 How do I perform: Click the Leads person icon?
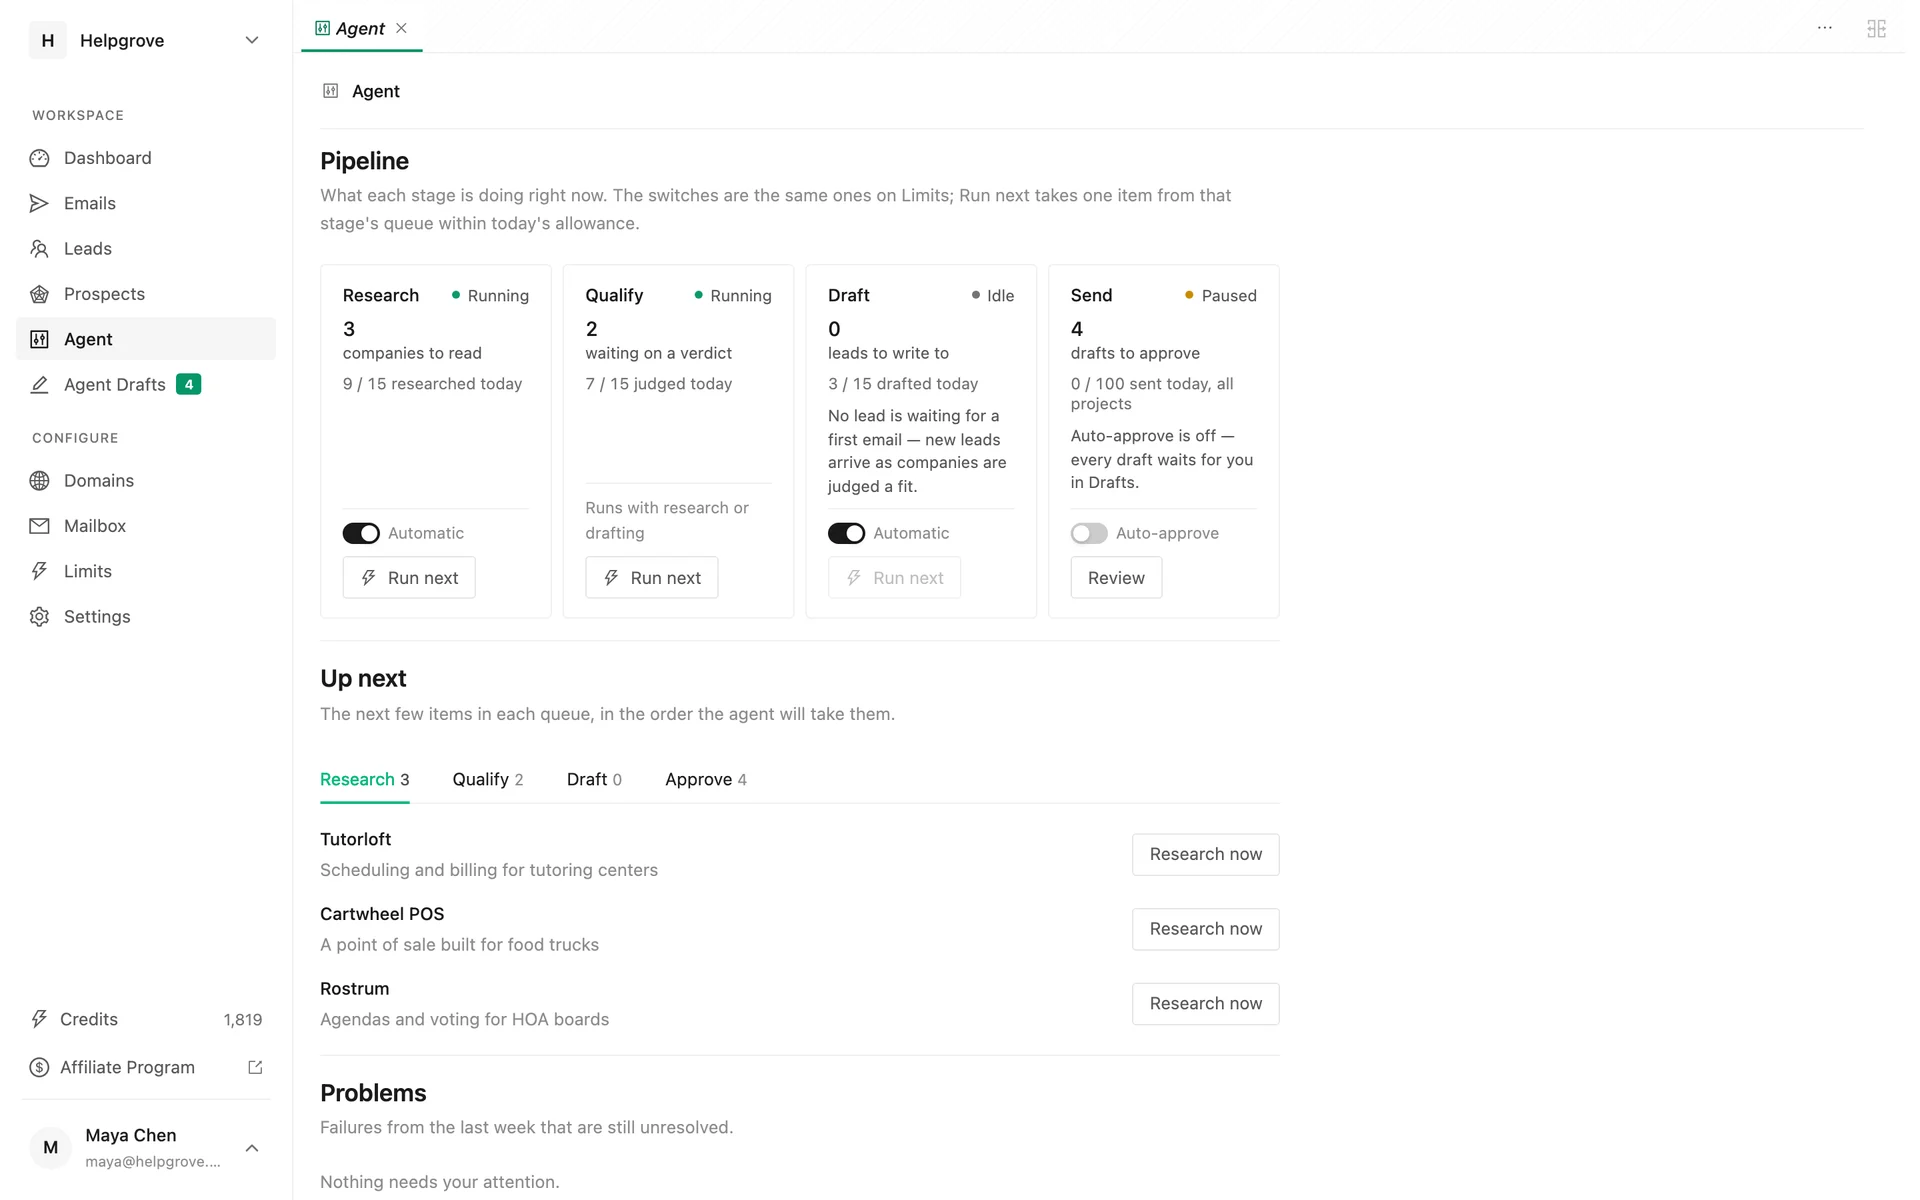tap(39, 248)
